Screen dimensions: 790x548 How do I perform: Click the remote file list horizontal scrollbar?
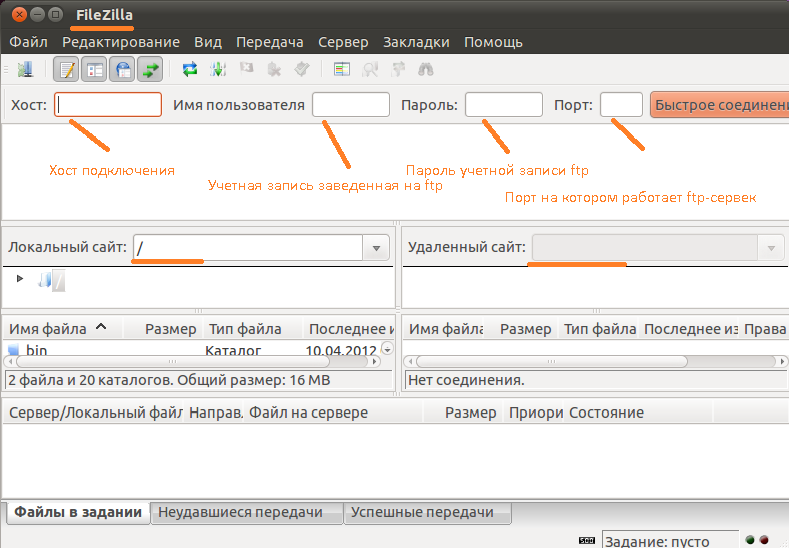(x=552, y=362)
